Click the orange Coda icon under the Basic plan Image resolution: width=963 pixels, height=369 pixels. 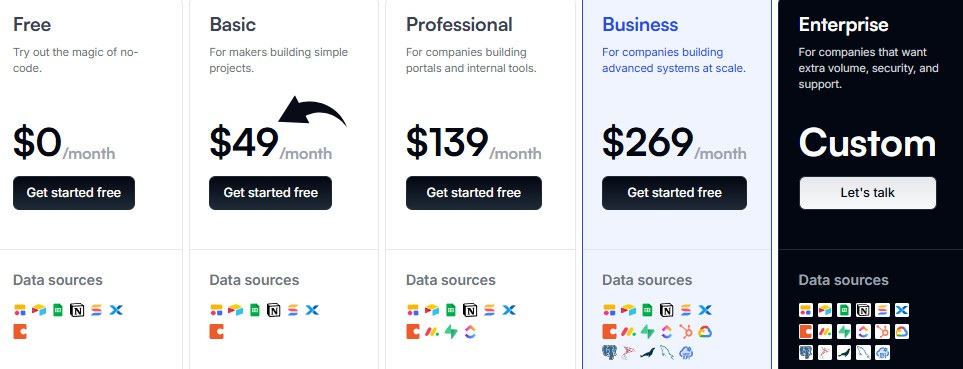(x=216, y=332)
